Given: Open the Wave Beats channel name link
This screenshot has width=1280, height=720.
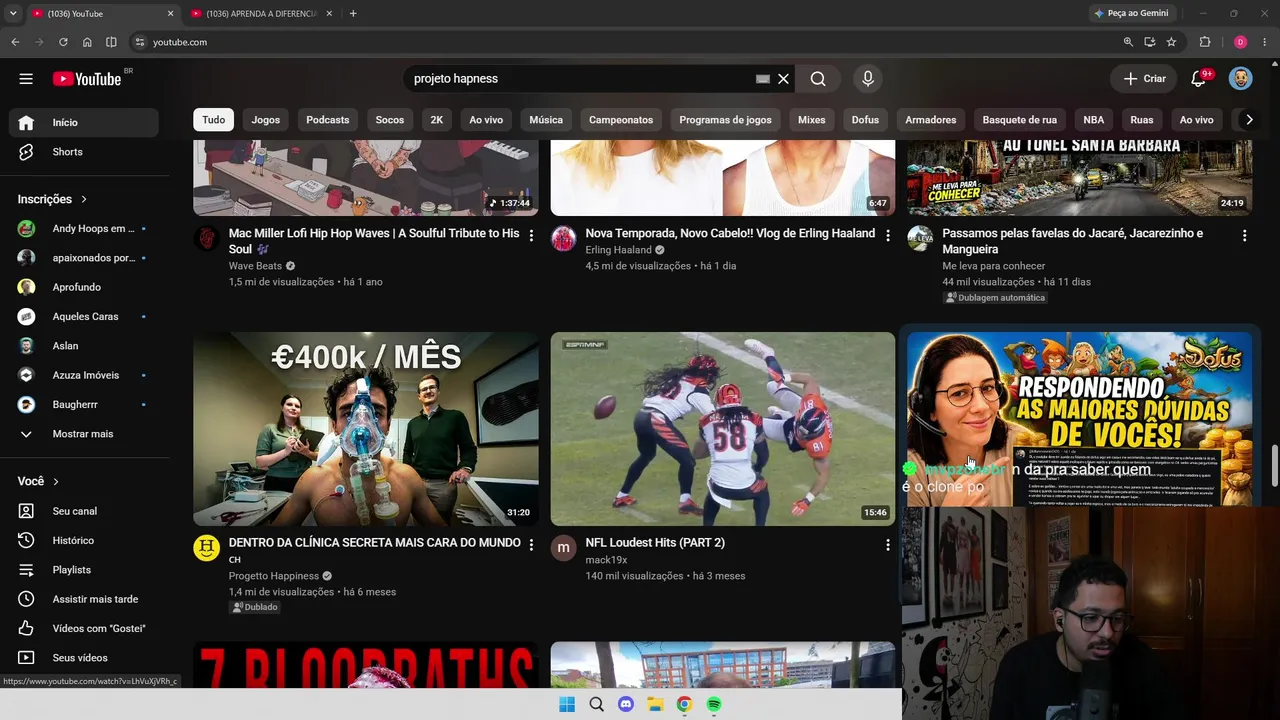Looking at the screenshot, I should tap(255, 266).
